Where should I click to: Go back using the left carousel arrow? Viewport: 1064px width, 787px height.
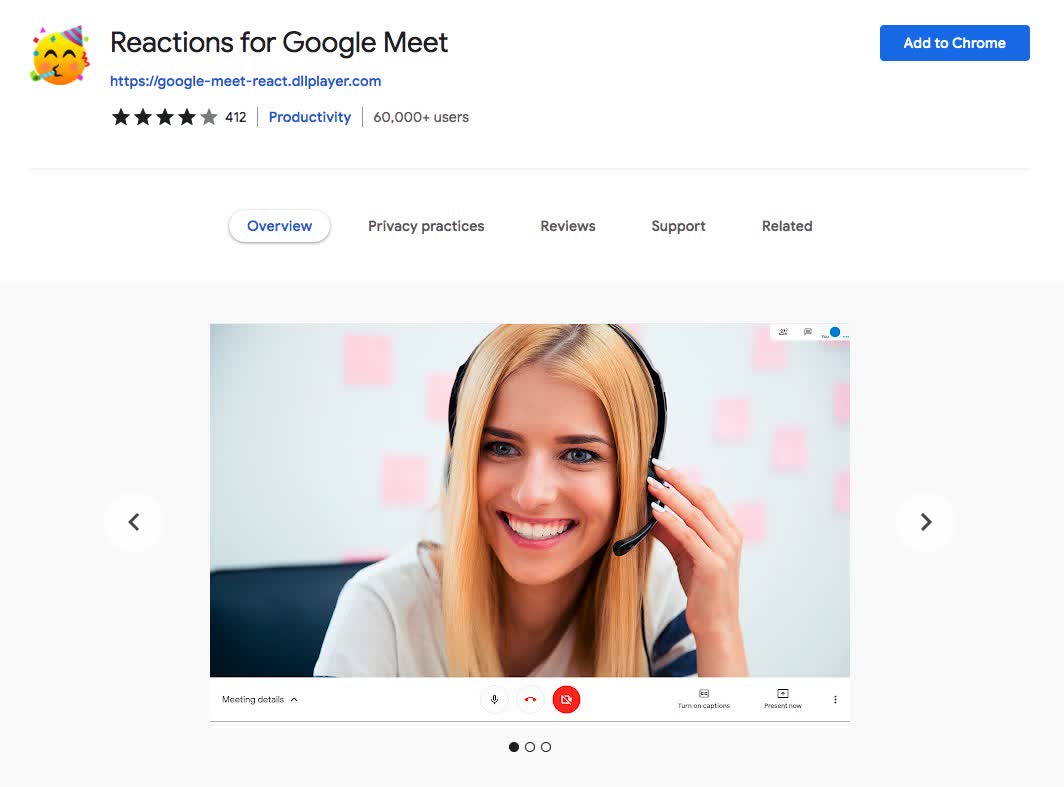pos(134,521)
